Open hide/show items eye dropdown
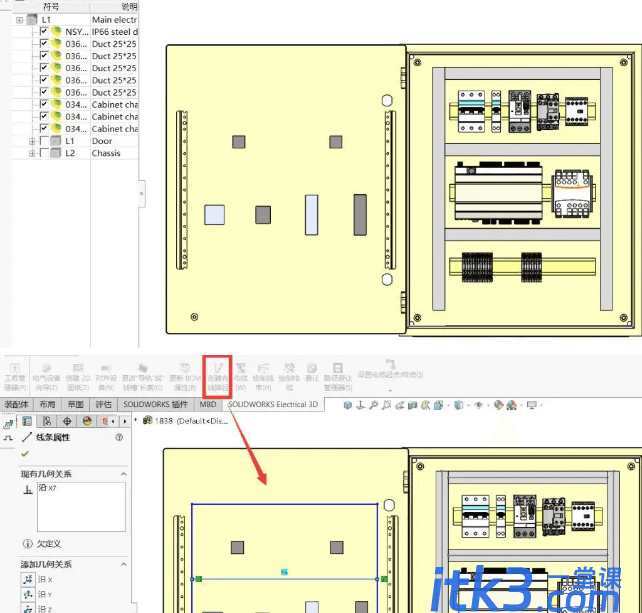 click(478, 405)
